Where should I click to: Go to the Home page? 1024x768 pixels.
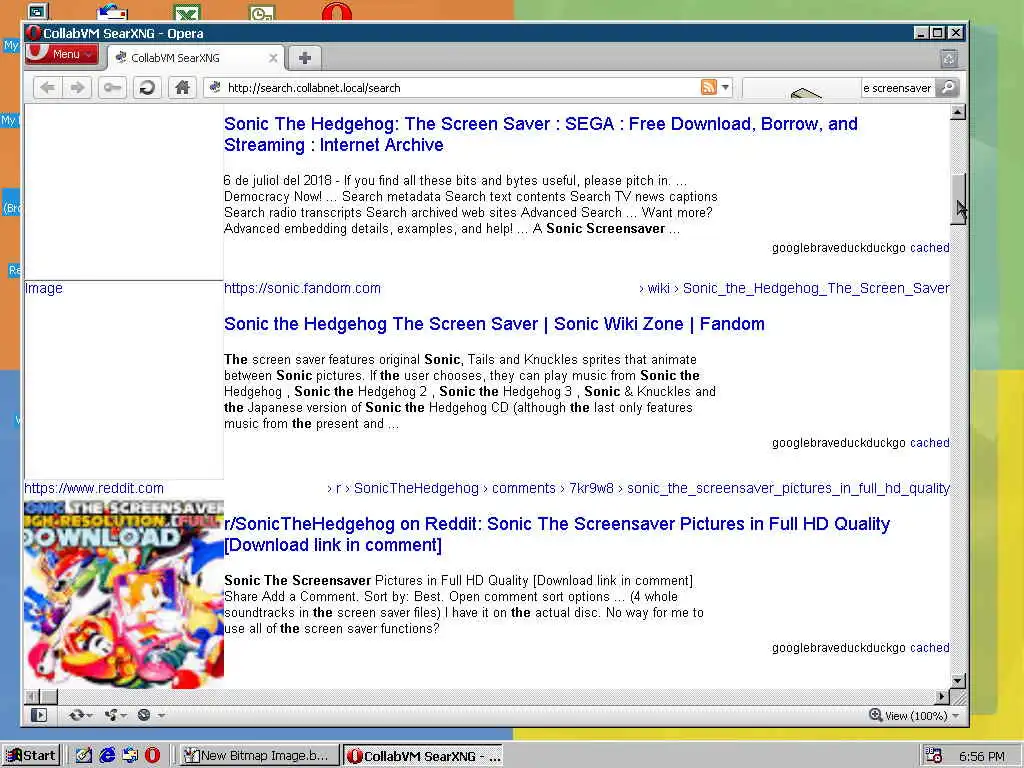click(x=182, y=88)
